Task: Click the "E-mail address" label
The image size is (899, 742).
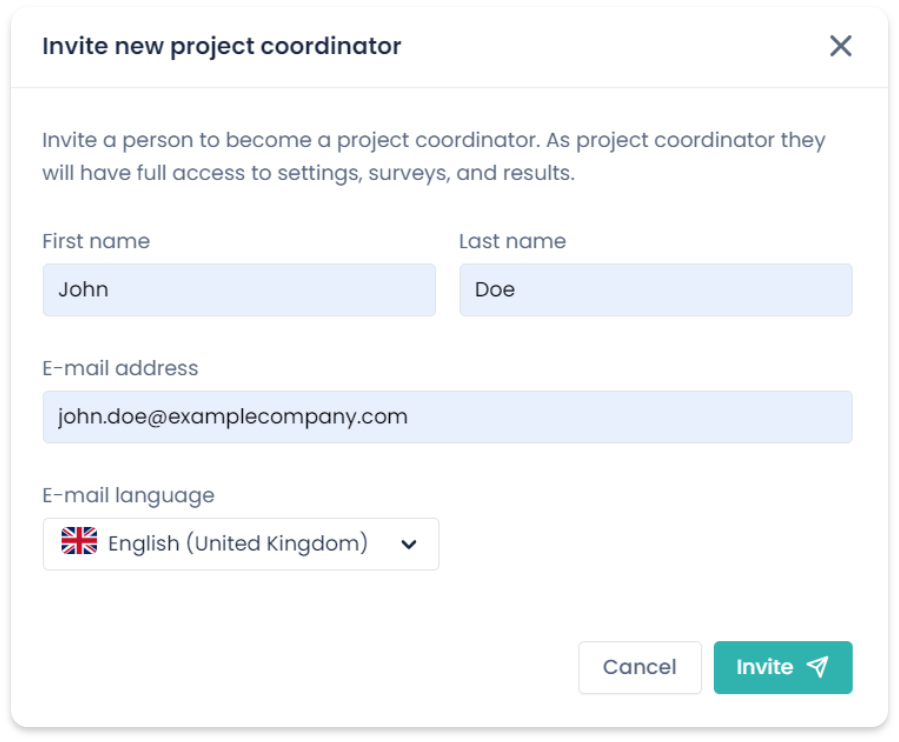Action: (120, 368)
